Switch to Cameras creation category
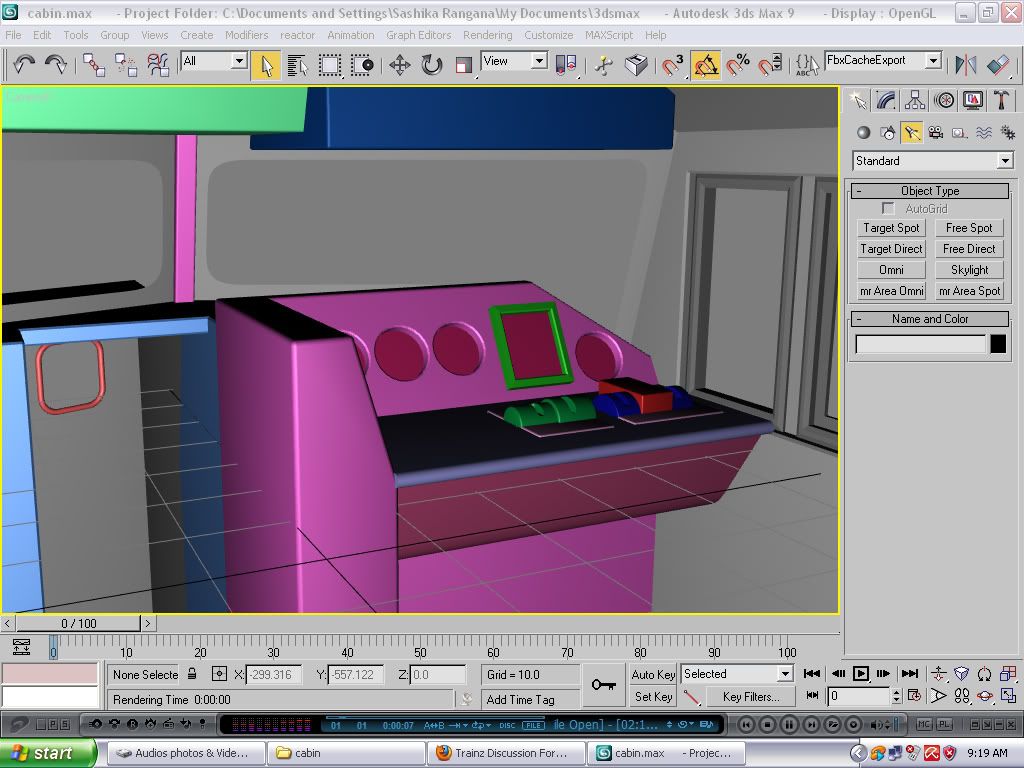 pyautogui.click(x=936, y=133)
